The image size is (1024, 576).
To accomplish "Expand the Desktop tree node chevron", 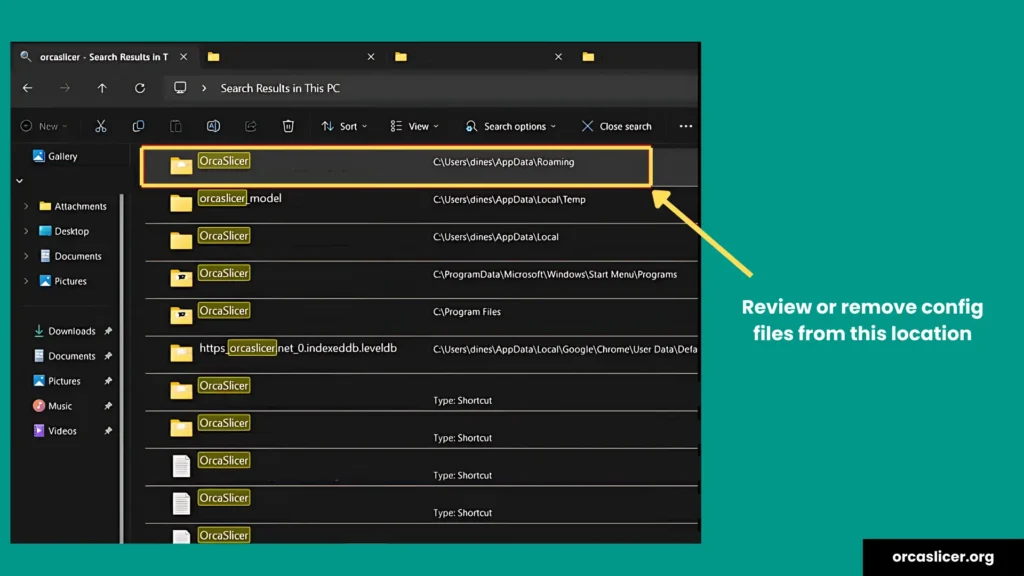I will 26,231.
